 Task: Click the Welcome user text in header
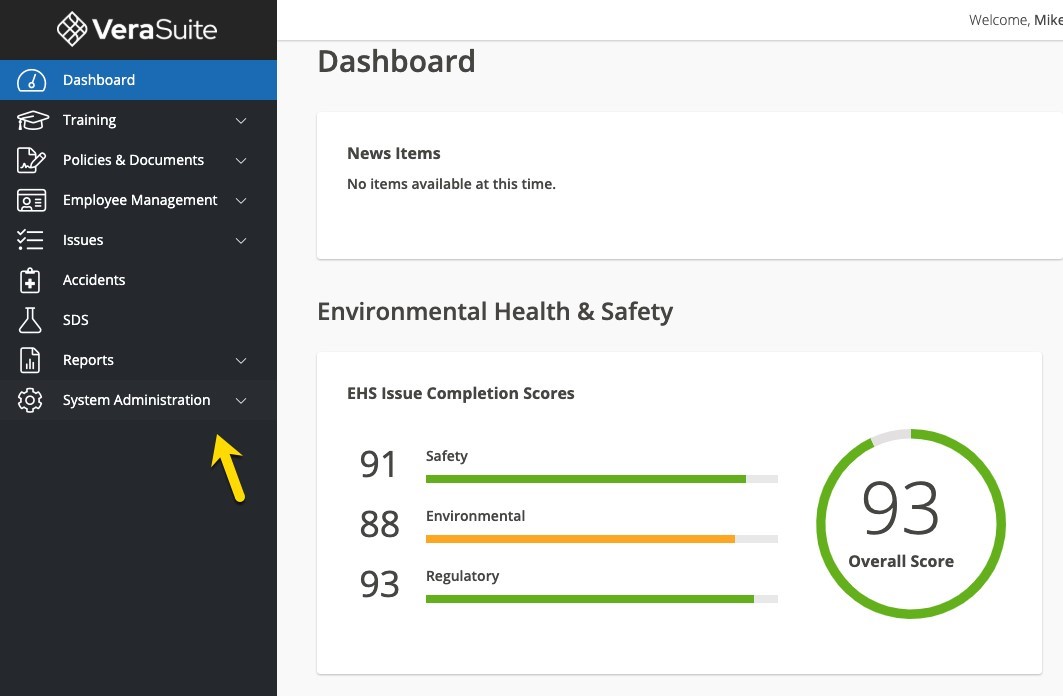[1016, 20]
